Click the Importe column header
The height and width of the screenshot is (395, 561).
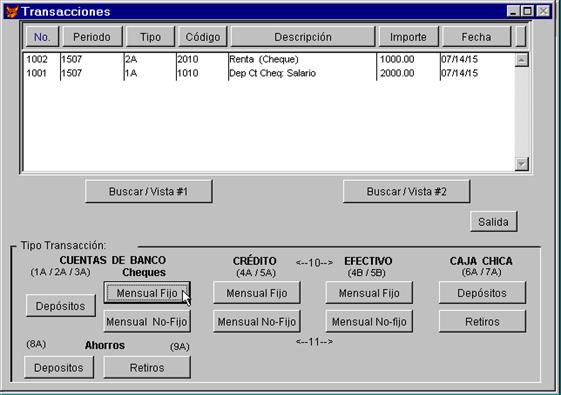click(x=409, y=37)
